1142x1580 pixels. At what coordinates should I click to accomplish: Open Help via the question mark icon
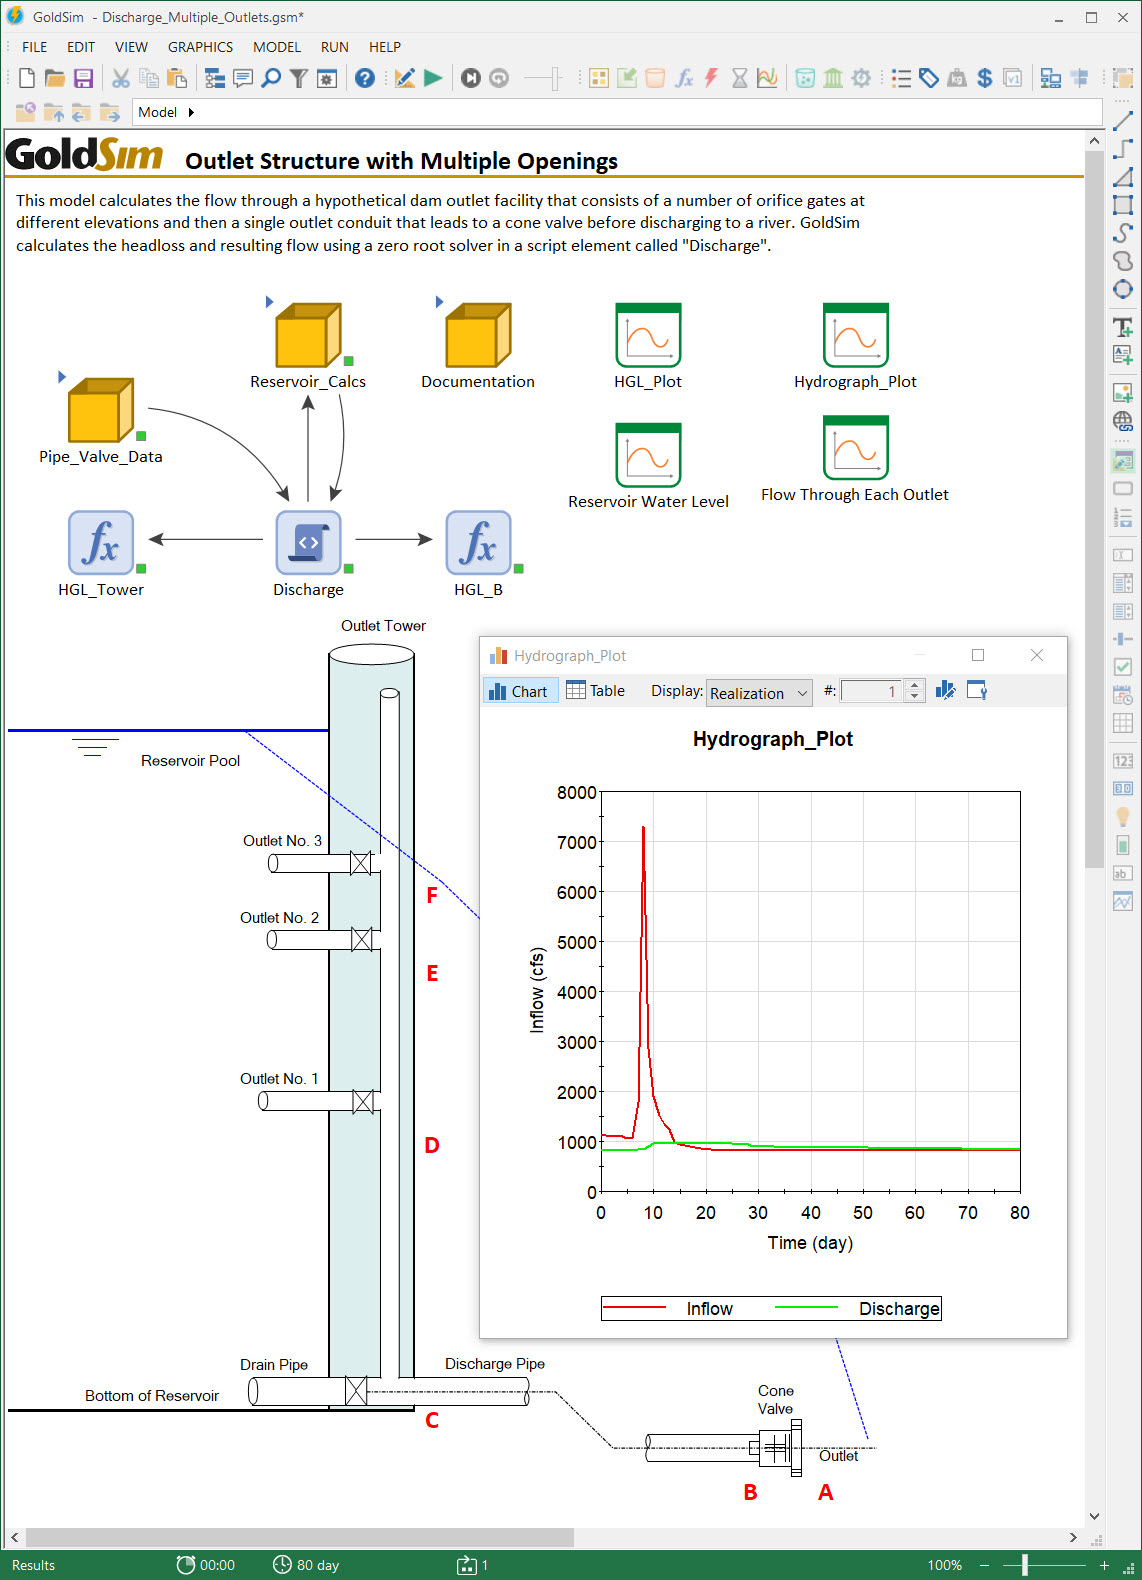[x=365, y=78]
